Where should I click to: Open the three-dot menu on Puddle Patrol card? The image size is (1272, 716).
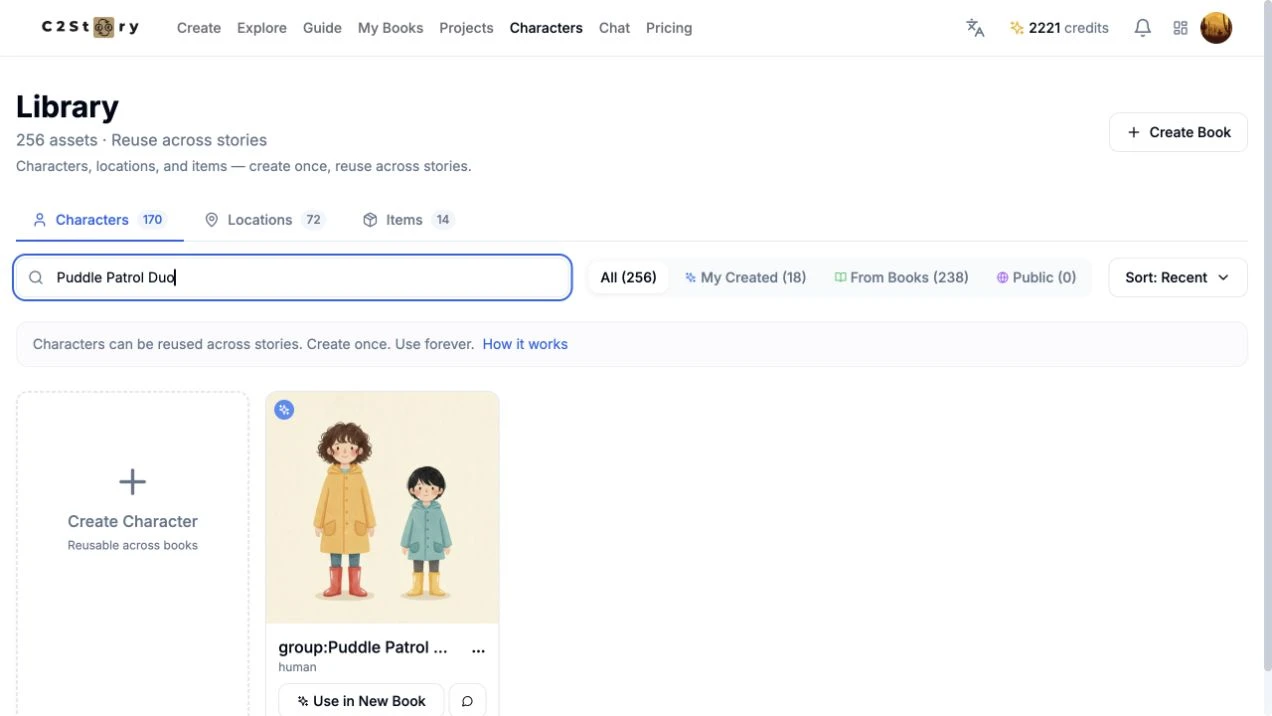478,649
